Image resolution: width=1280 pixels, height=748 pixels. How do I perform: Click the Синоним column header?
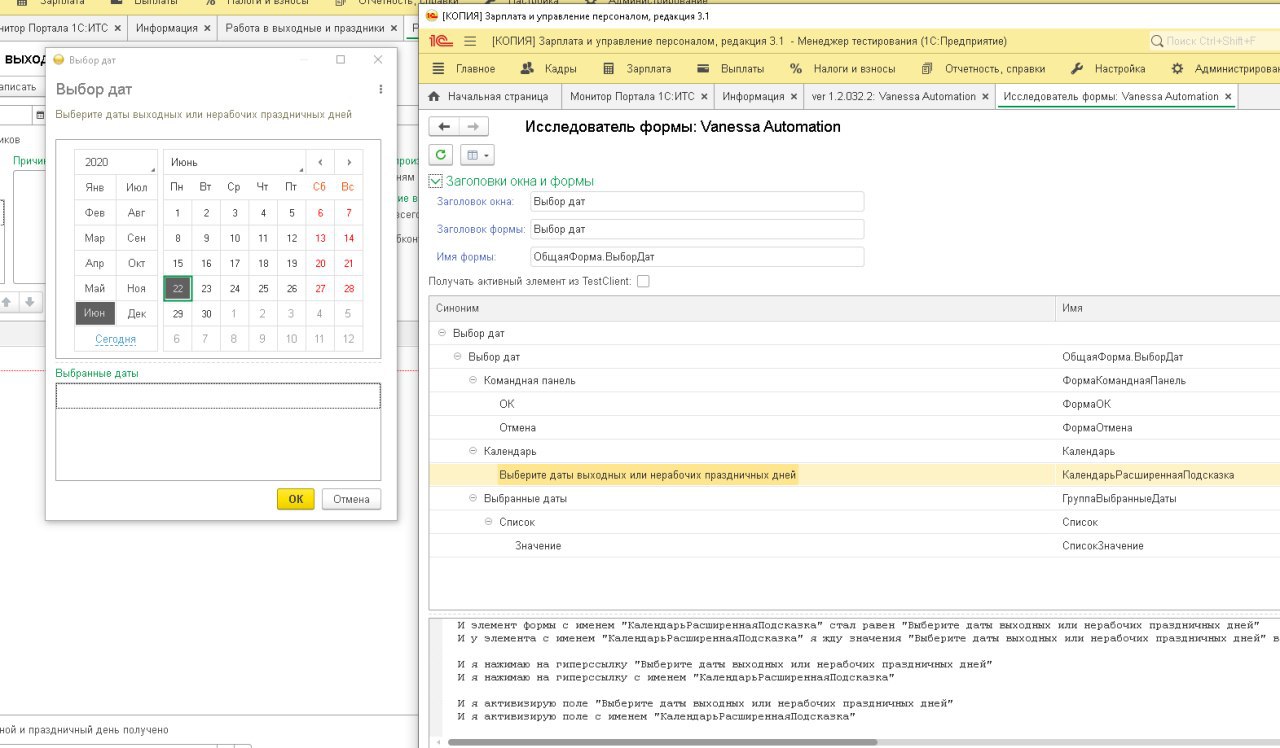742,308
